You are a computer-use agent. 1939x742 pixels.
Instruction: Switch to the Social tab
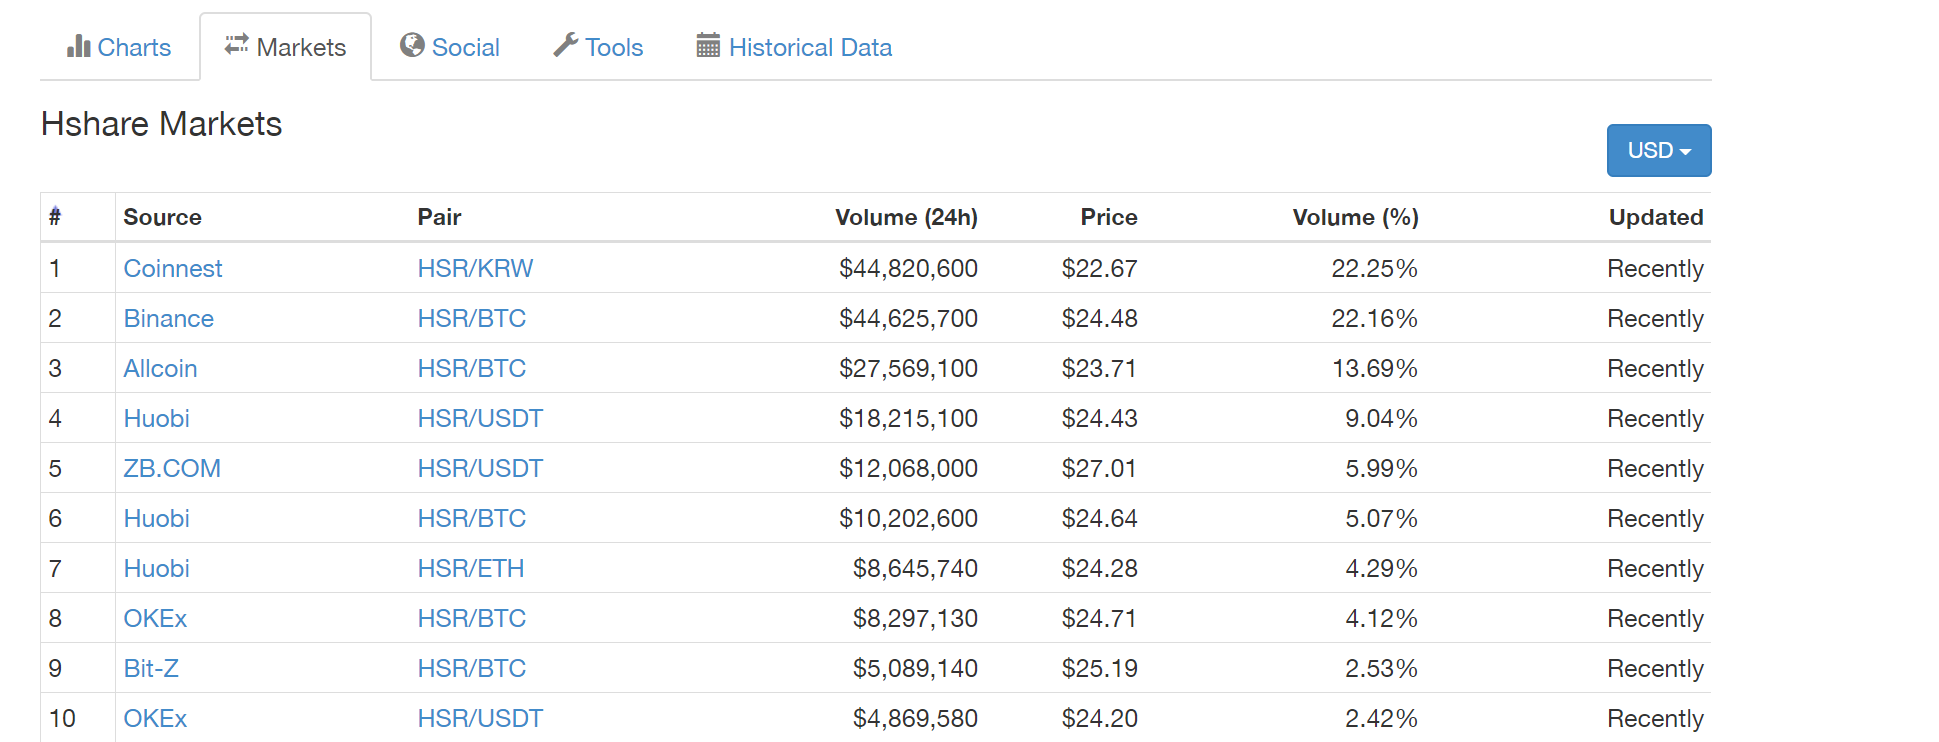click(450, 47)
